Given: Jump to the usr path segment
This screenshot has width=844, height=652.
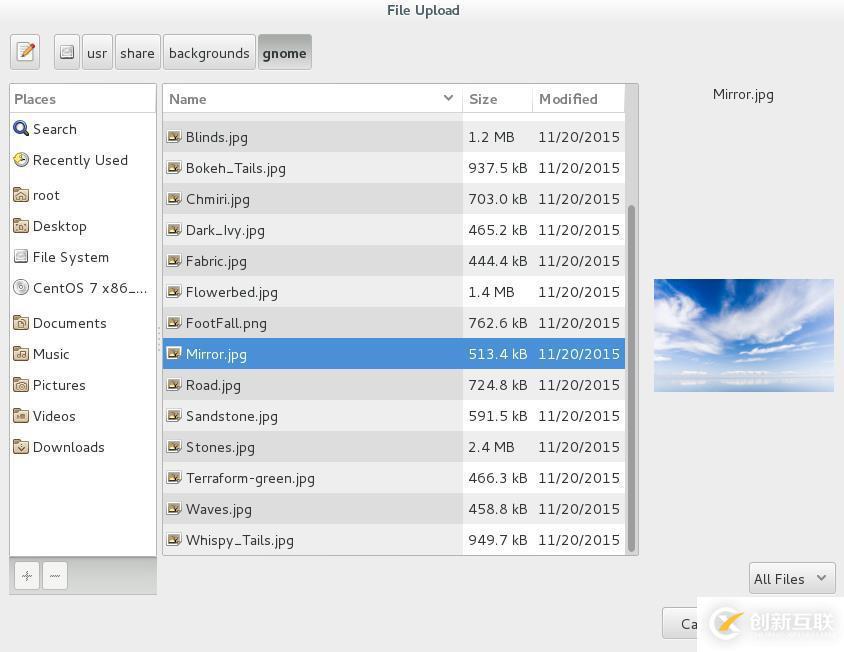Looking at the screenshot, I should pos(97,52).
